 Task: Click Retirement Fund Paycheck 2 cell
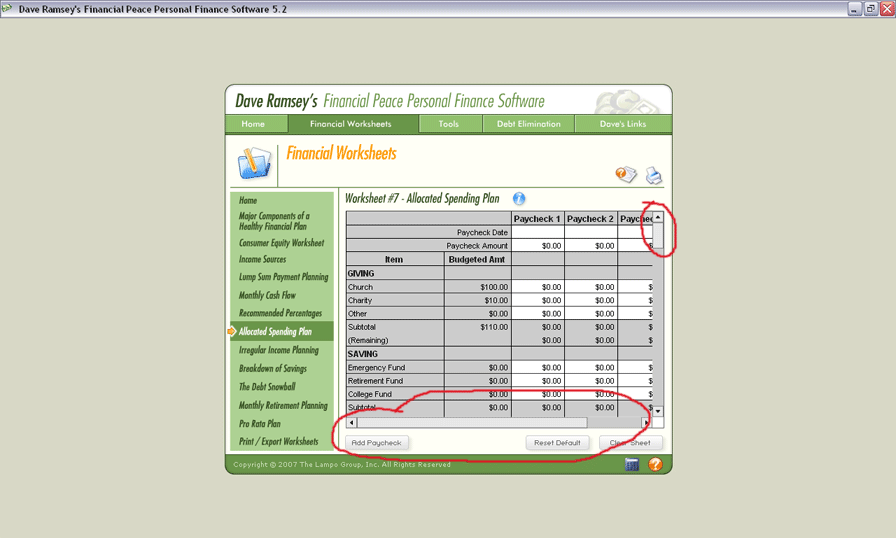click(x=590, y=380)
